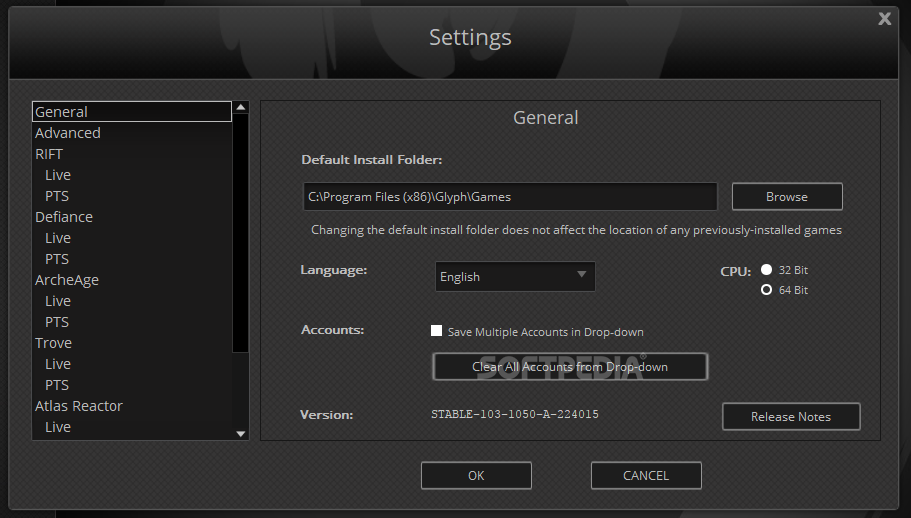Click the Browse button
Screen dimensions: 911x518
tap(787, 197)
